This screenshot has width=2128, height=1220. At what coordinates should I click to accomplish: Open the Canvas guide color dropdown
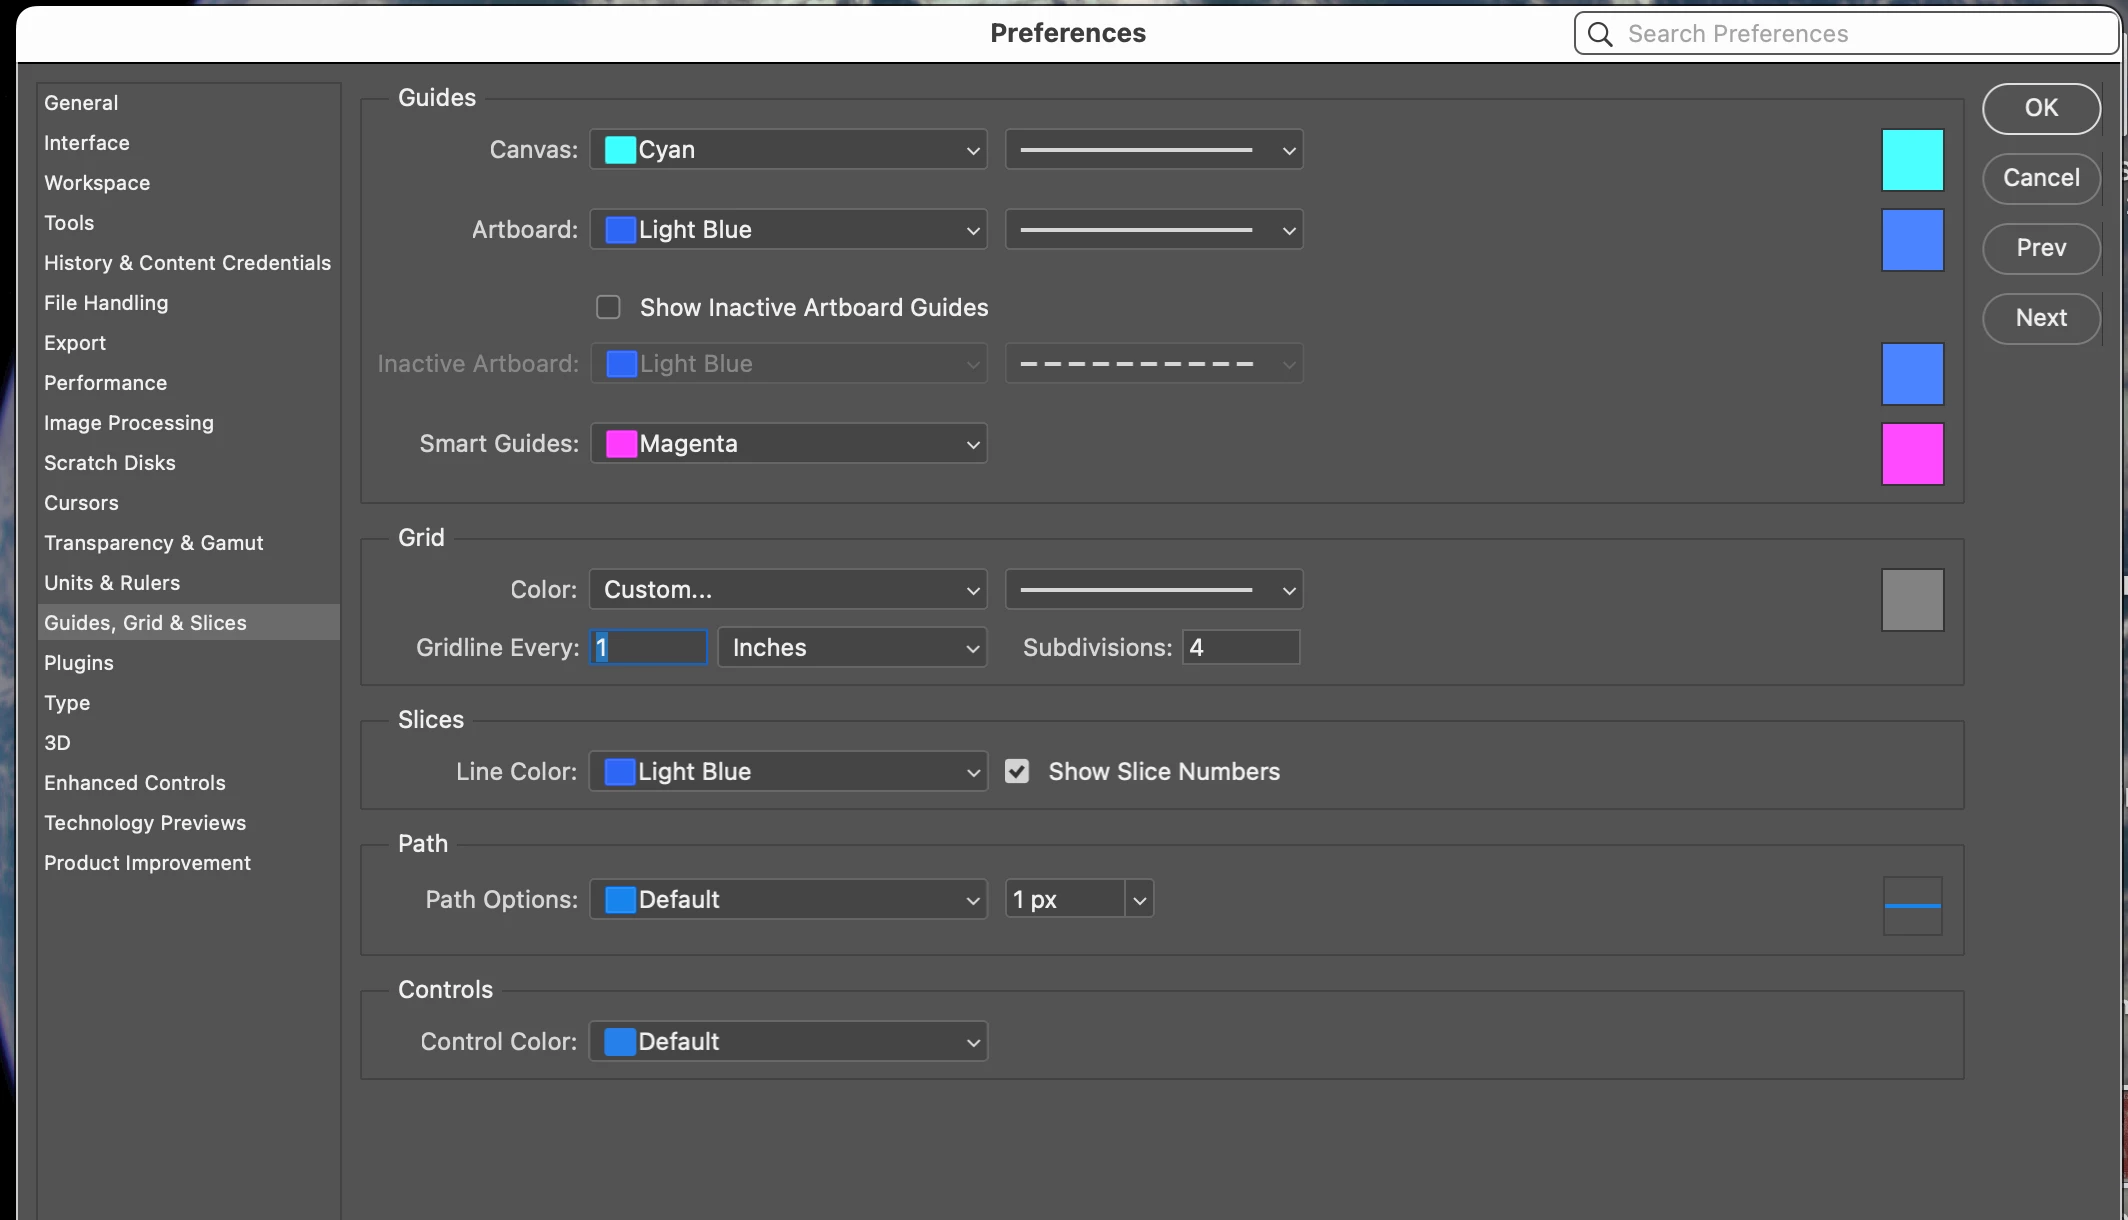click(788, 150)
